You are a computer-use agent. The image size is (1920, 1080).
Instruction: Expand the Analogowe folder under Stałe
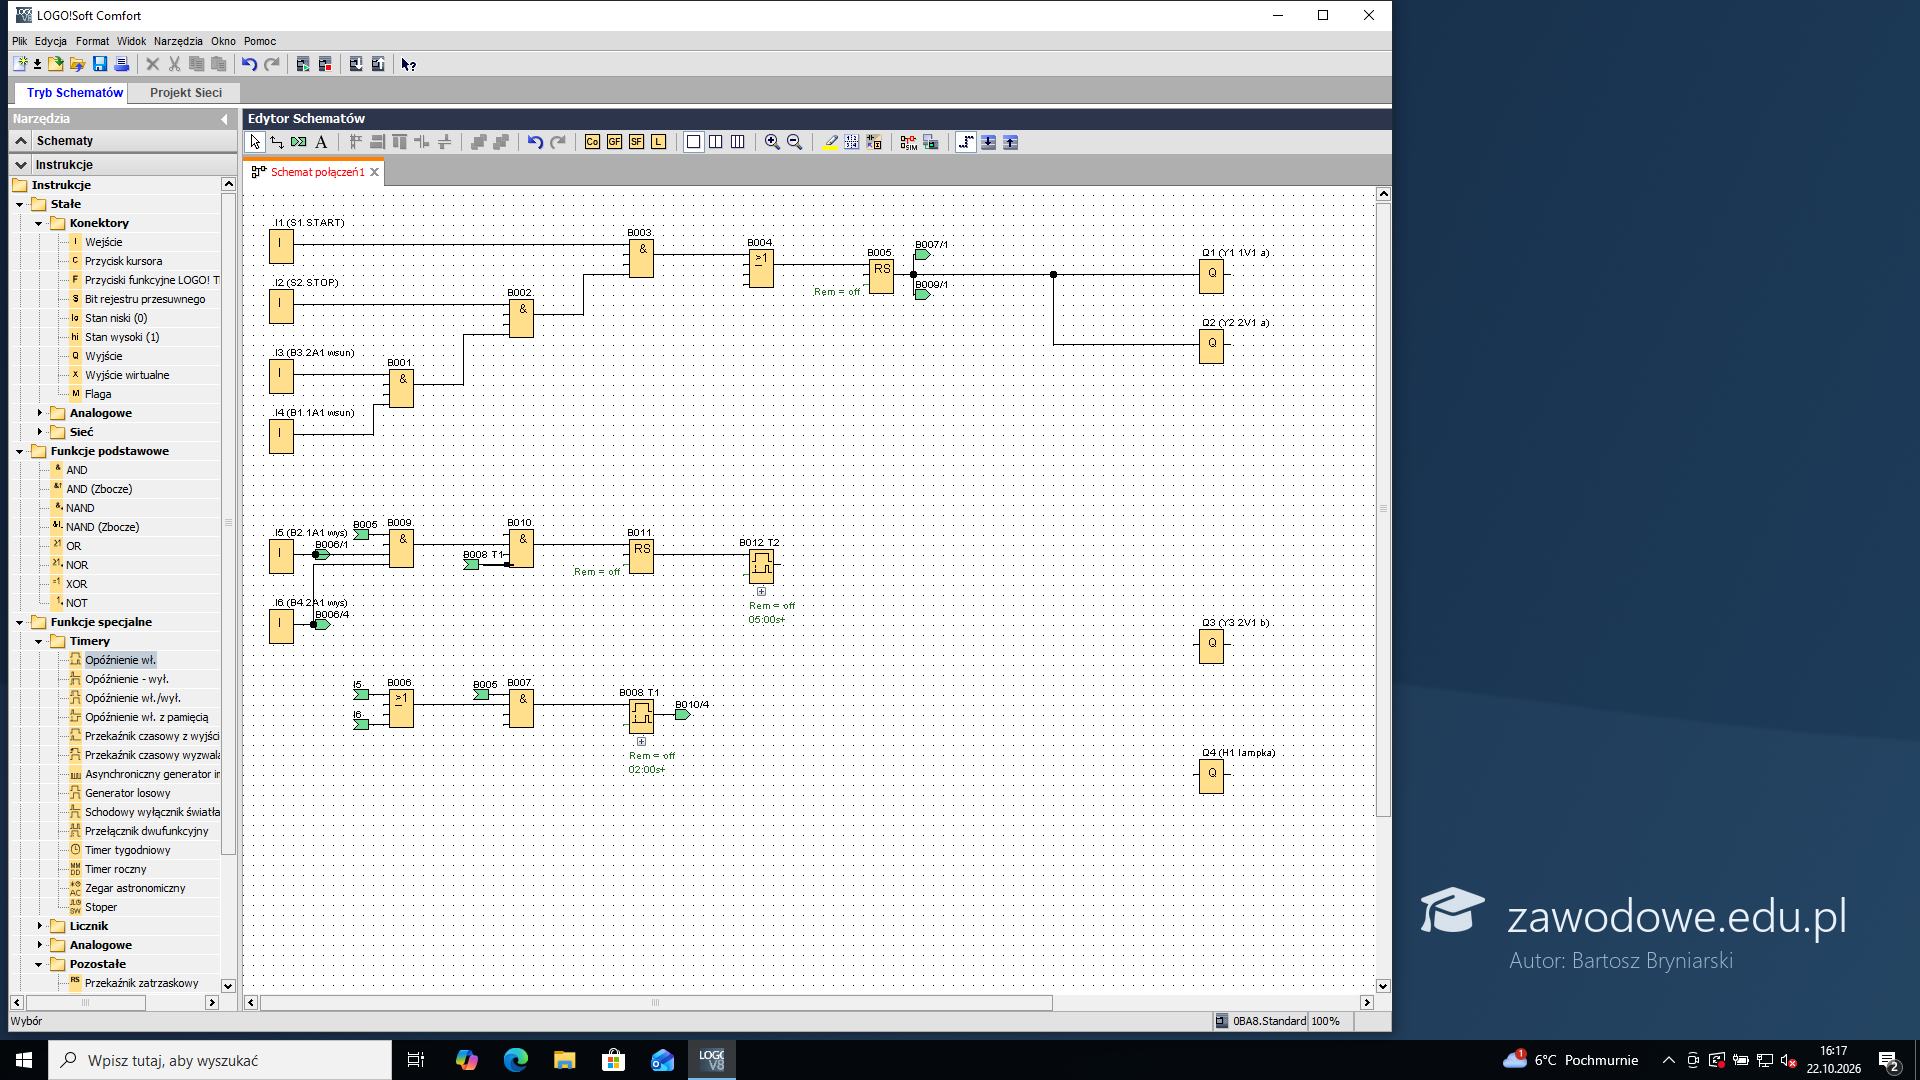pyautogui.click(x=40, y=413)
